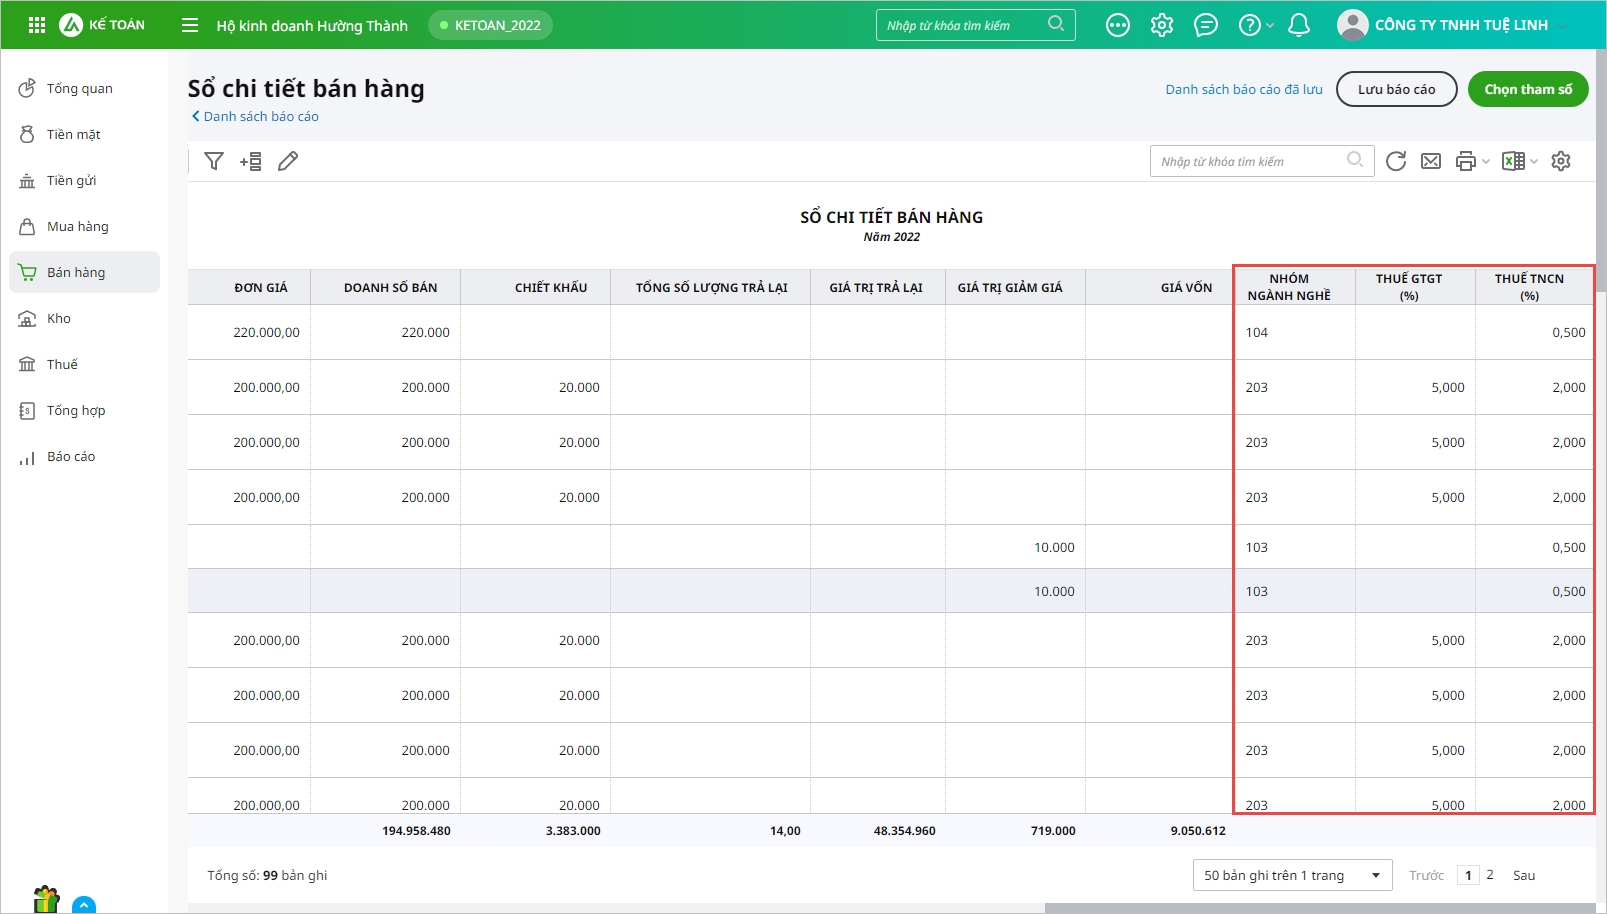This screenshot has width=1607, height=914.
Task: Go to Báo cáo sidebar item
Action: click(x=71, y=456)
